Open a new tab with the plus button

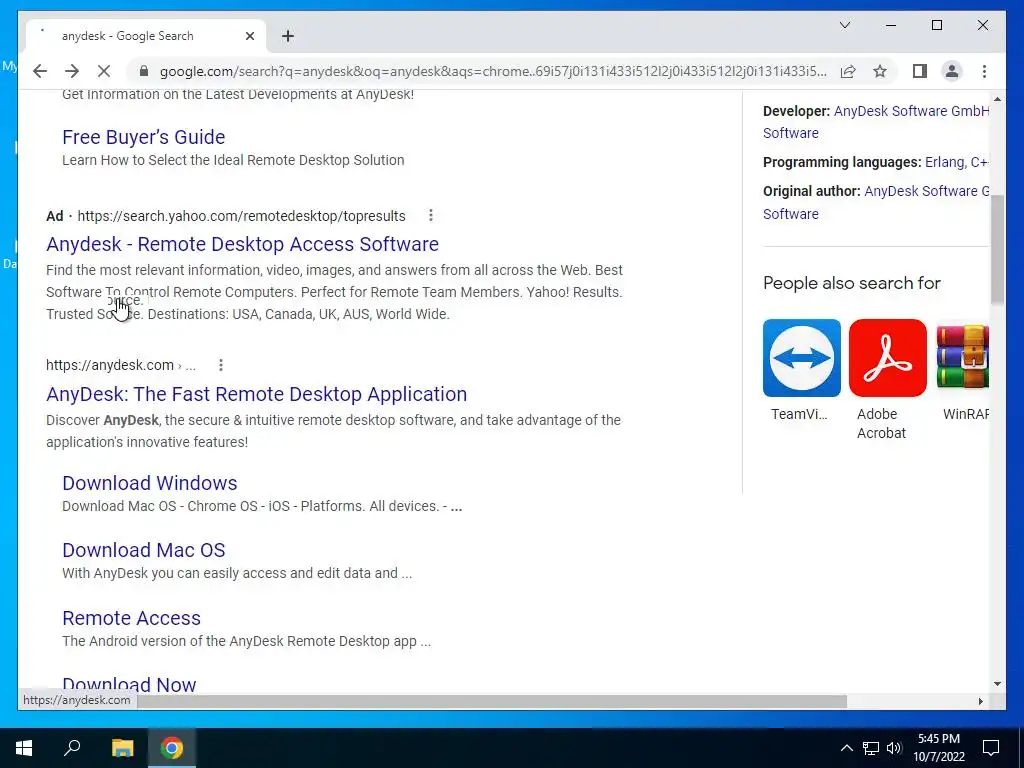(x=288, y=36)
